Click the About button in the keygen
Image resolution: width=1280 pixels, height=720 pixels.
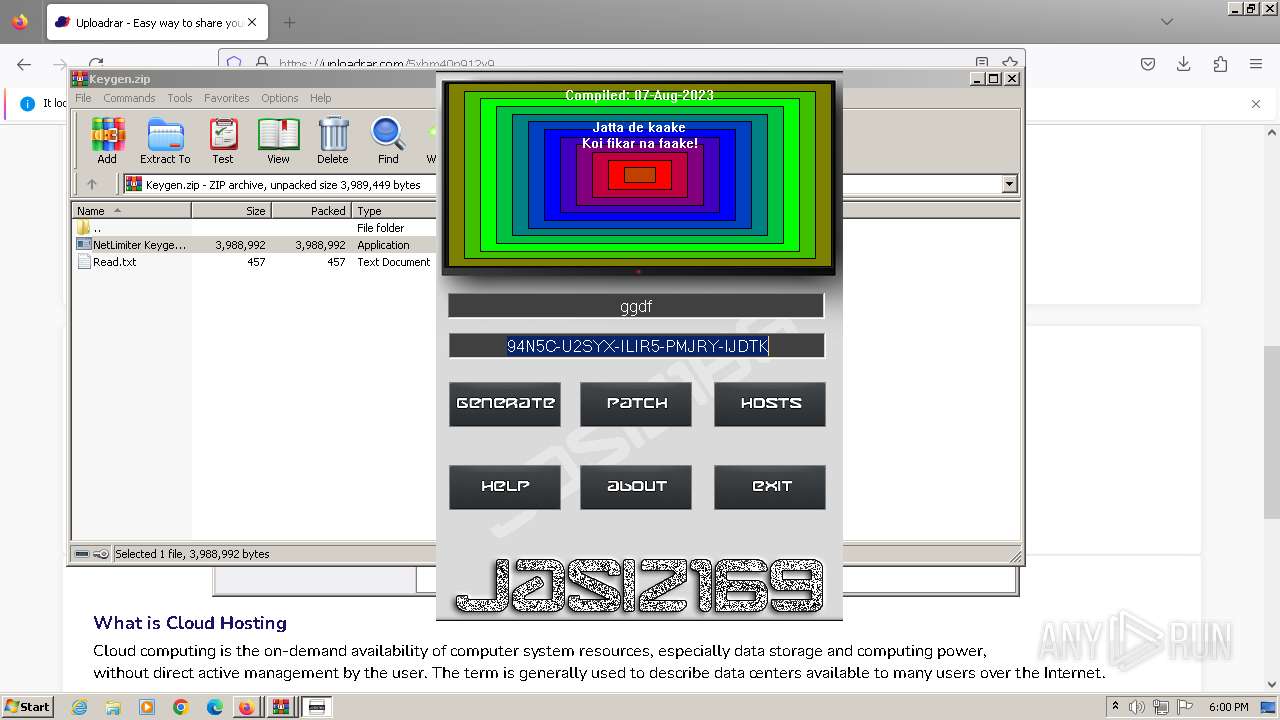tap(636, 487)
